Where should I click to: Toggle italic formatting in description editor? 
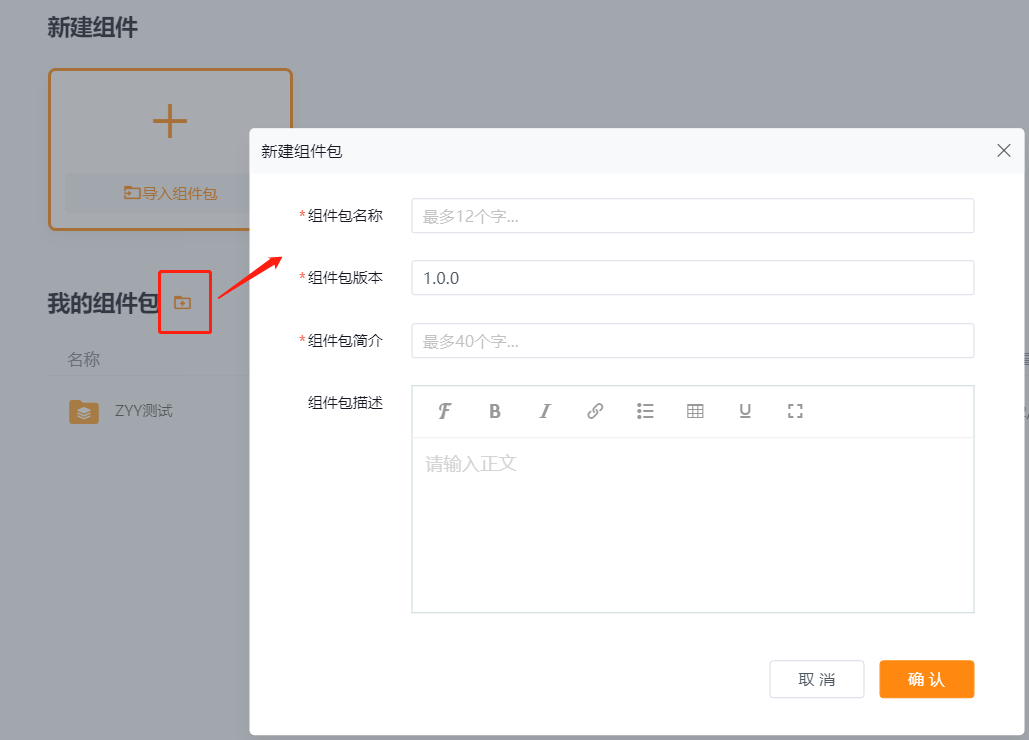tap(545, 411)
